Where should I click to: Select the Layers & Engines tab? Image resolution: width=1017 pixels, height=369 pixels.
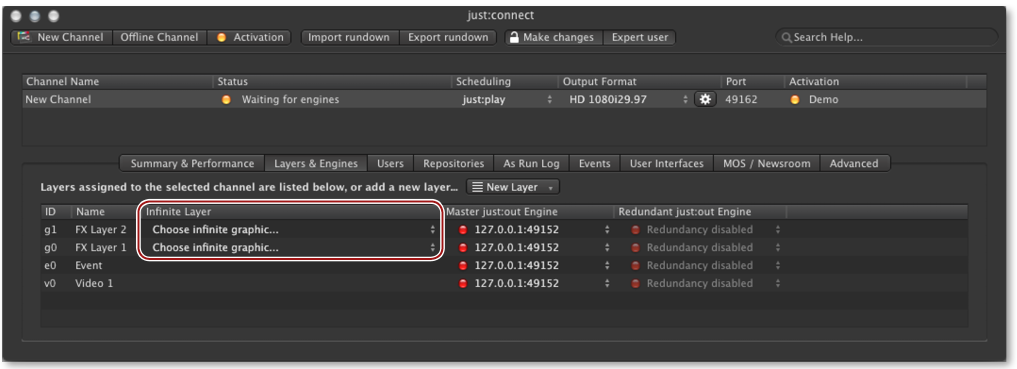(x=316, y=163)
